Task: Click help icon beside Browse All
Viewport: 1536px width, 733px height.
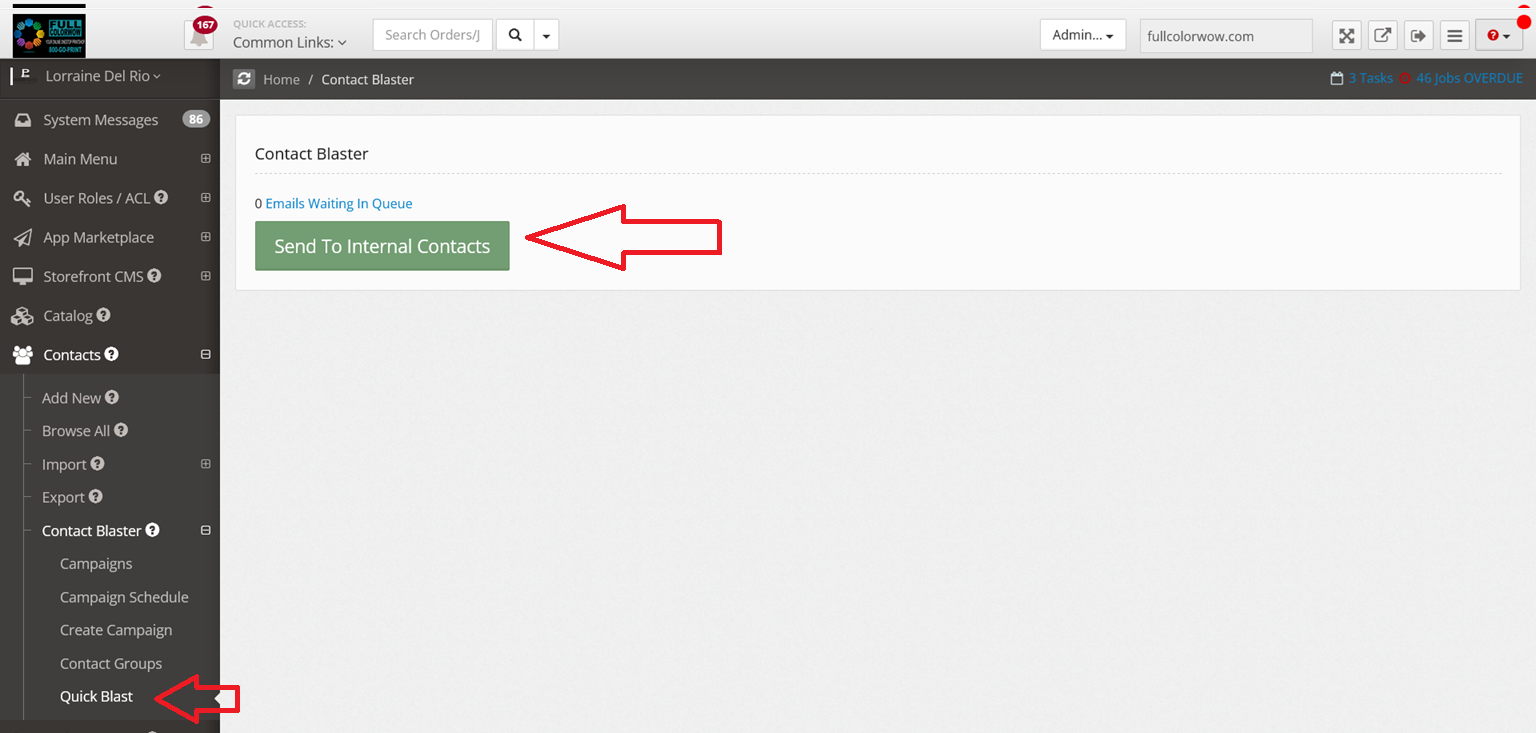Action: tap(121, 430)
